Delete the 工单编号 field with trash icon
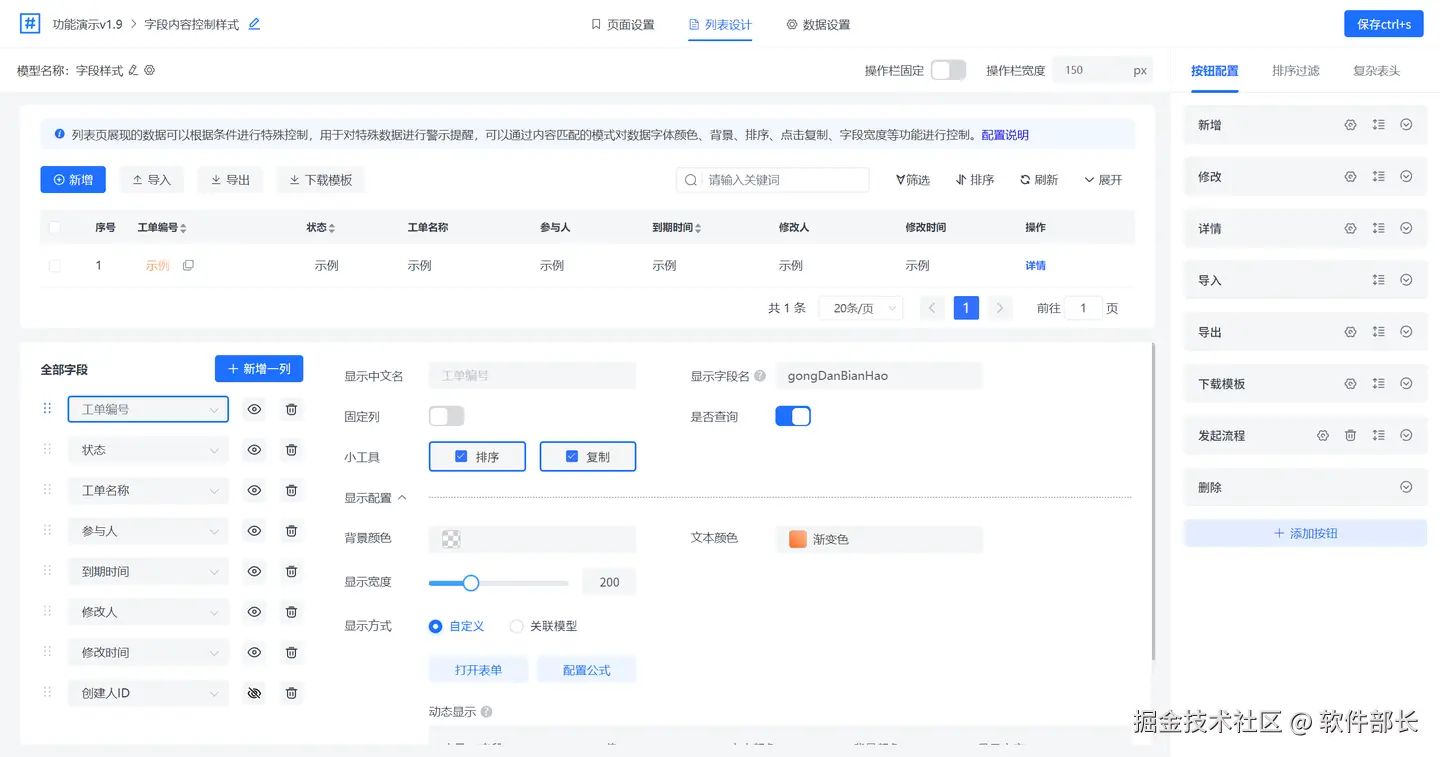1440x757 pixels. point(291,409)
